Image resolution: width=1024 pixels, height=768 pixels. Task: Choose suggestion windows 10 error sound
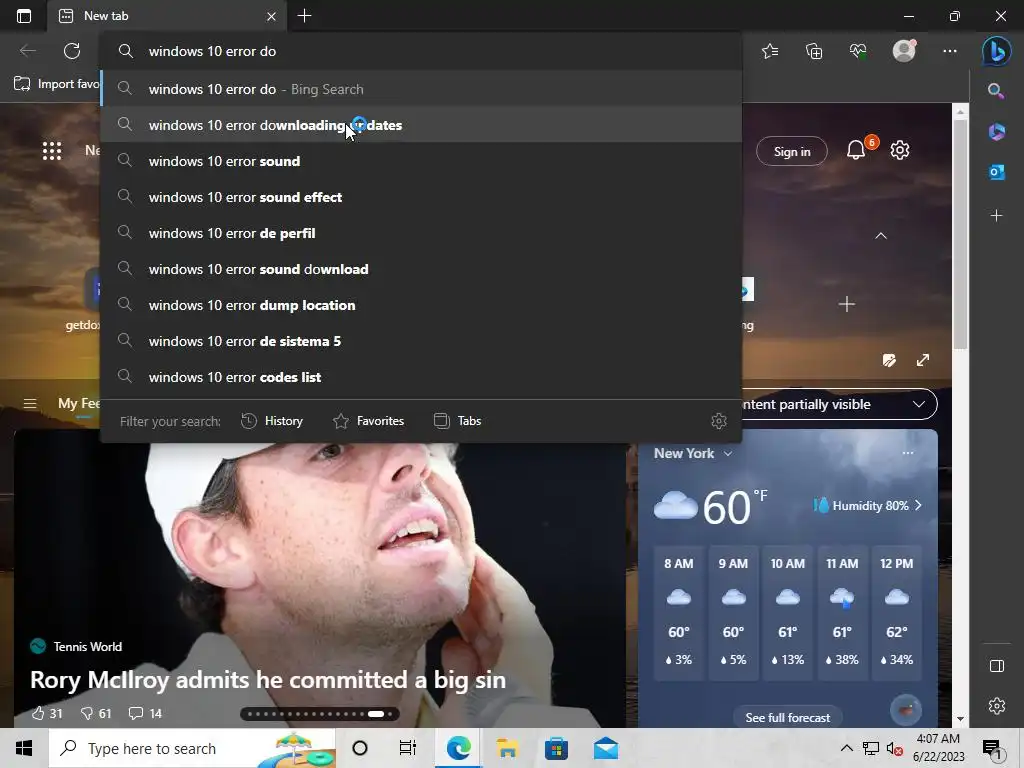point(421,161)
